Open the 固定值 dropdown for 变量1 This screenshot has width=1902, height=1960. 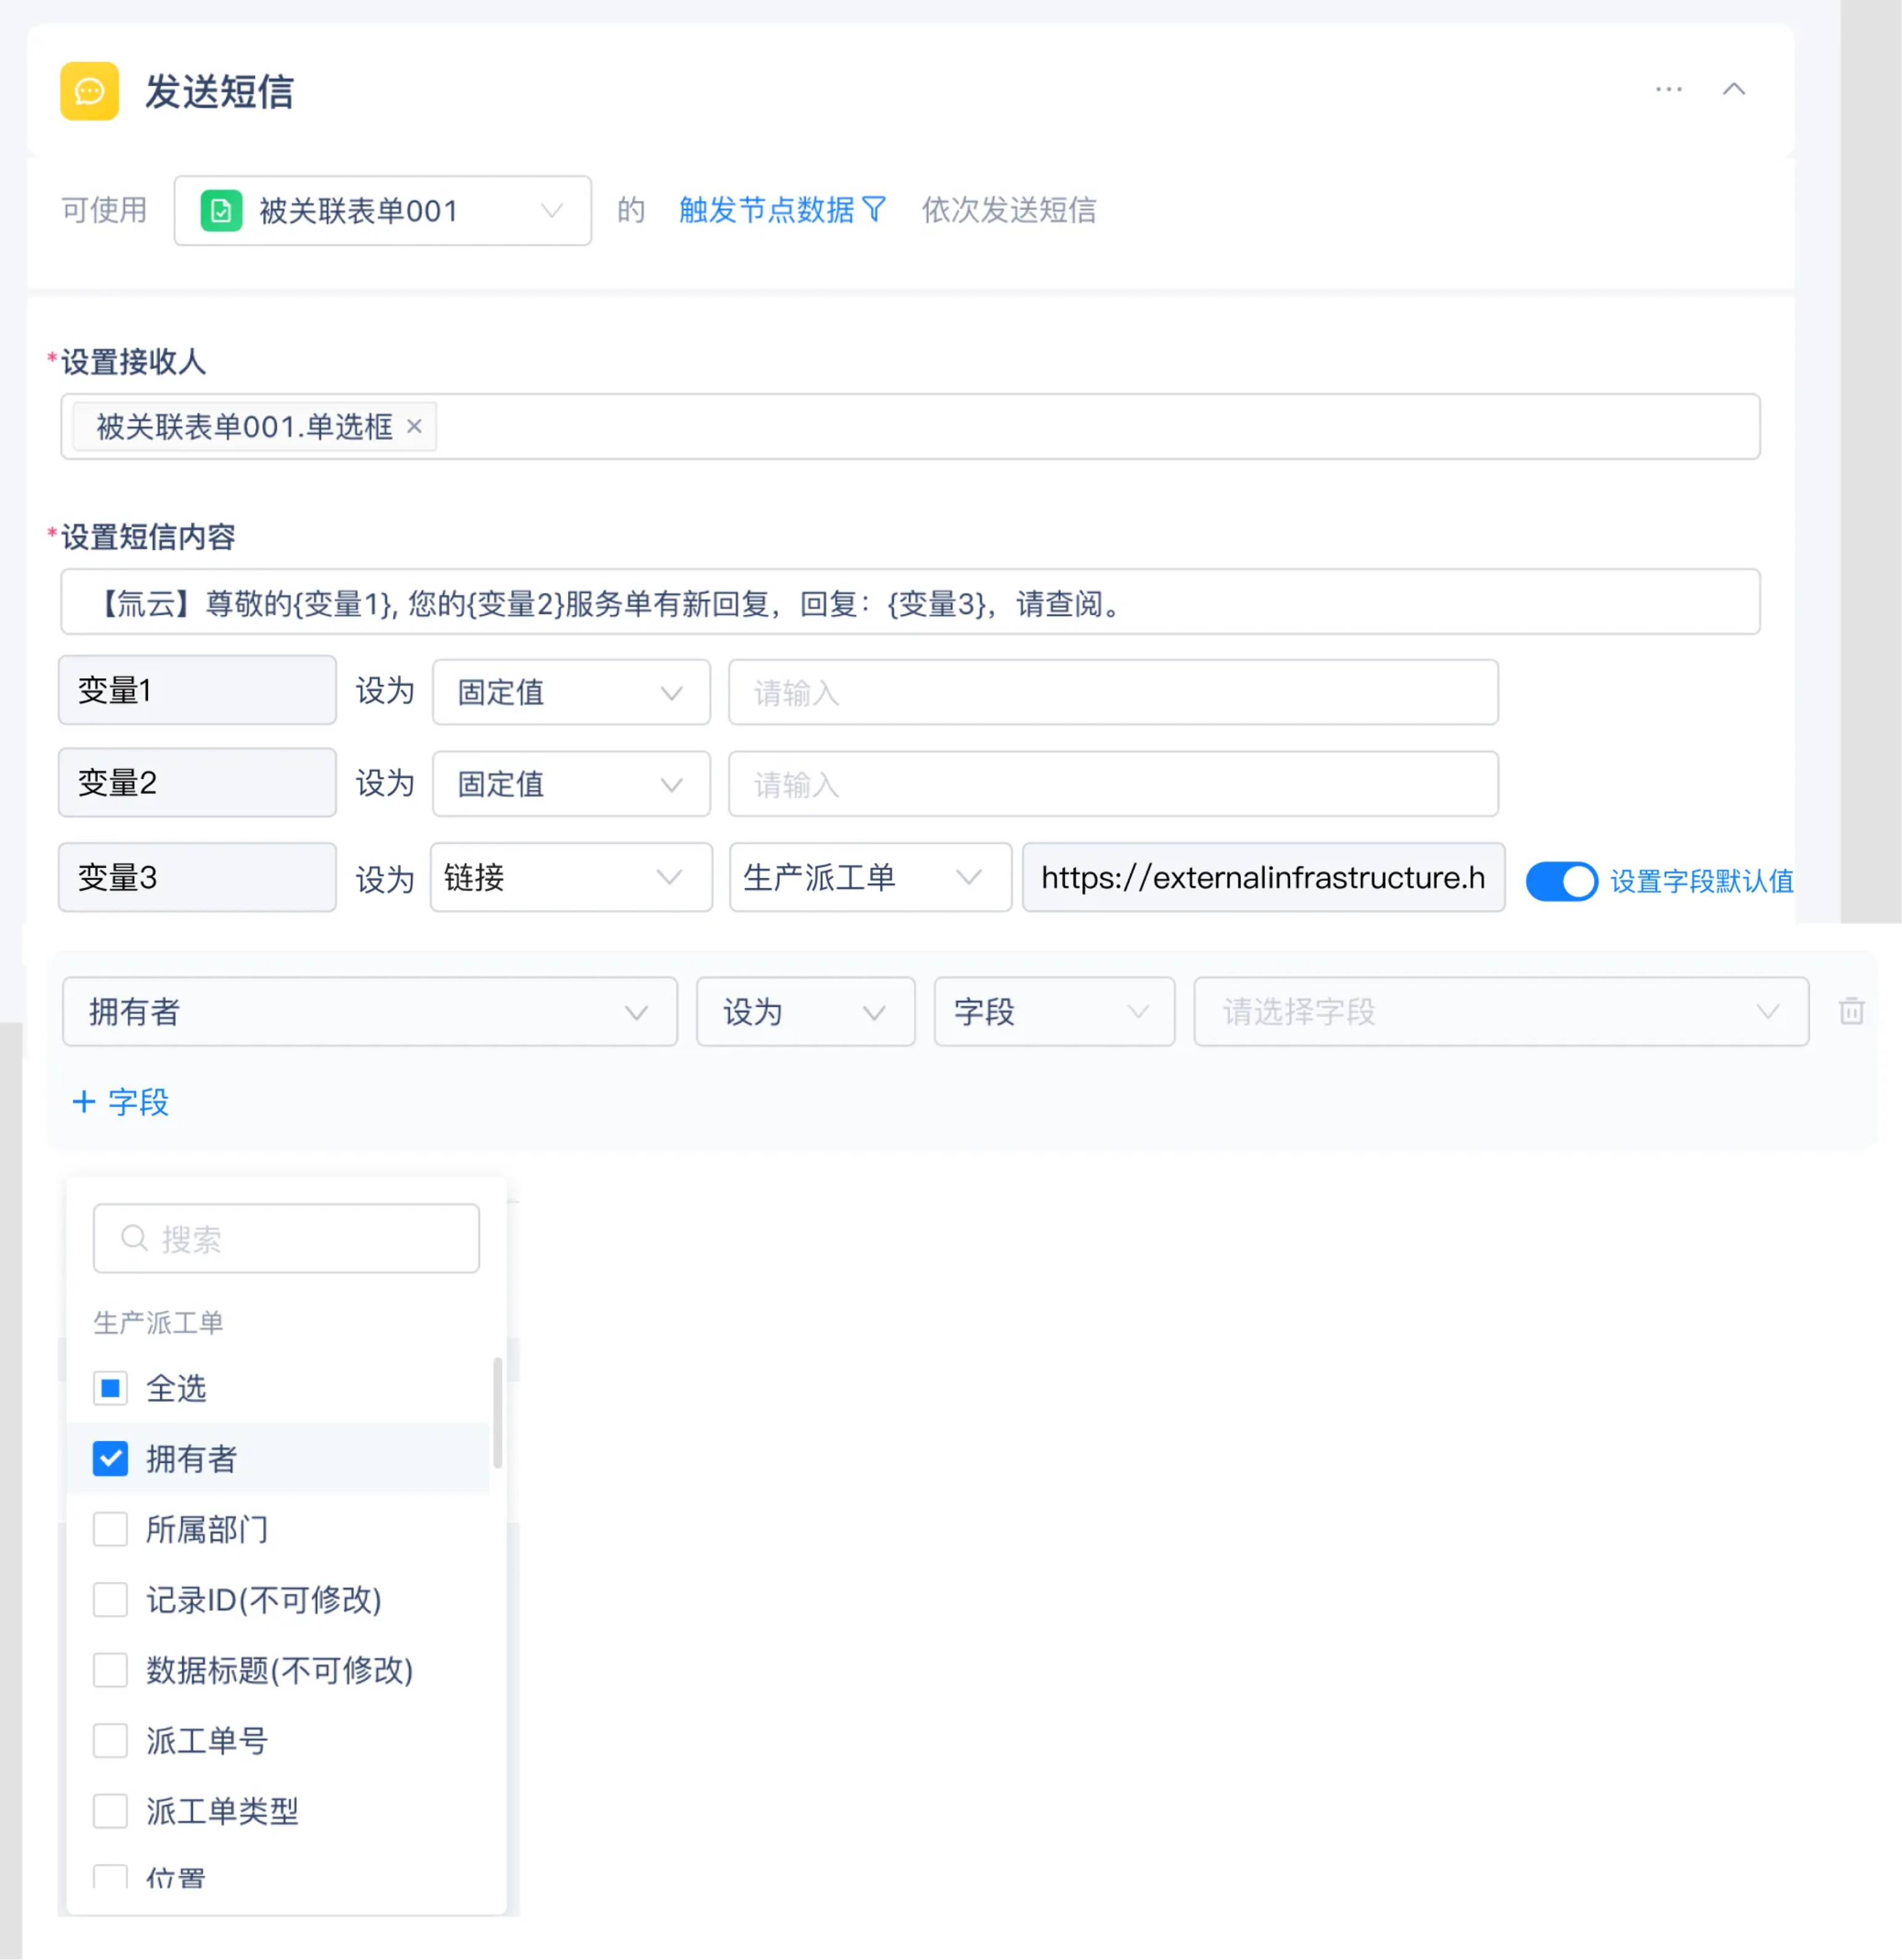[571, 692]
